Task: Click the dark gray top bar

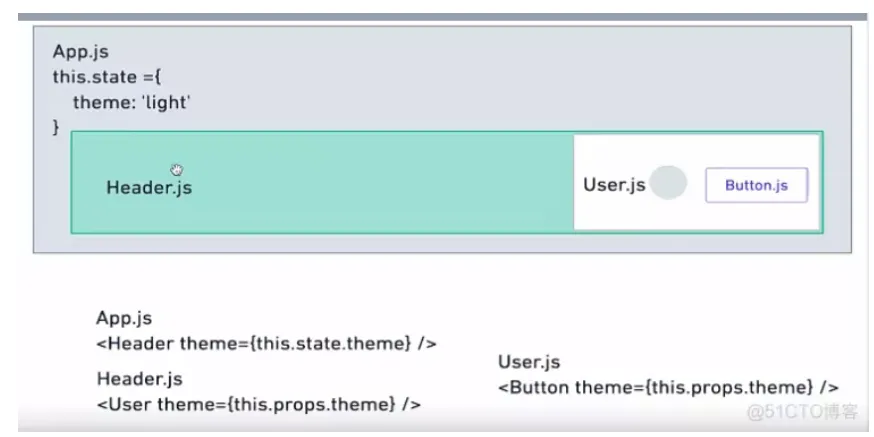Action: pyautogui.click(x=442, y=17)
